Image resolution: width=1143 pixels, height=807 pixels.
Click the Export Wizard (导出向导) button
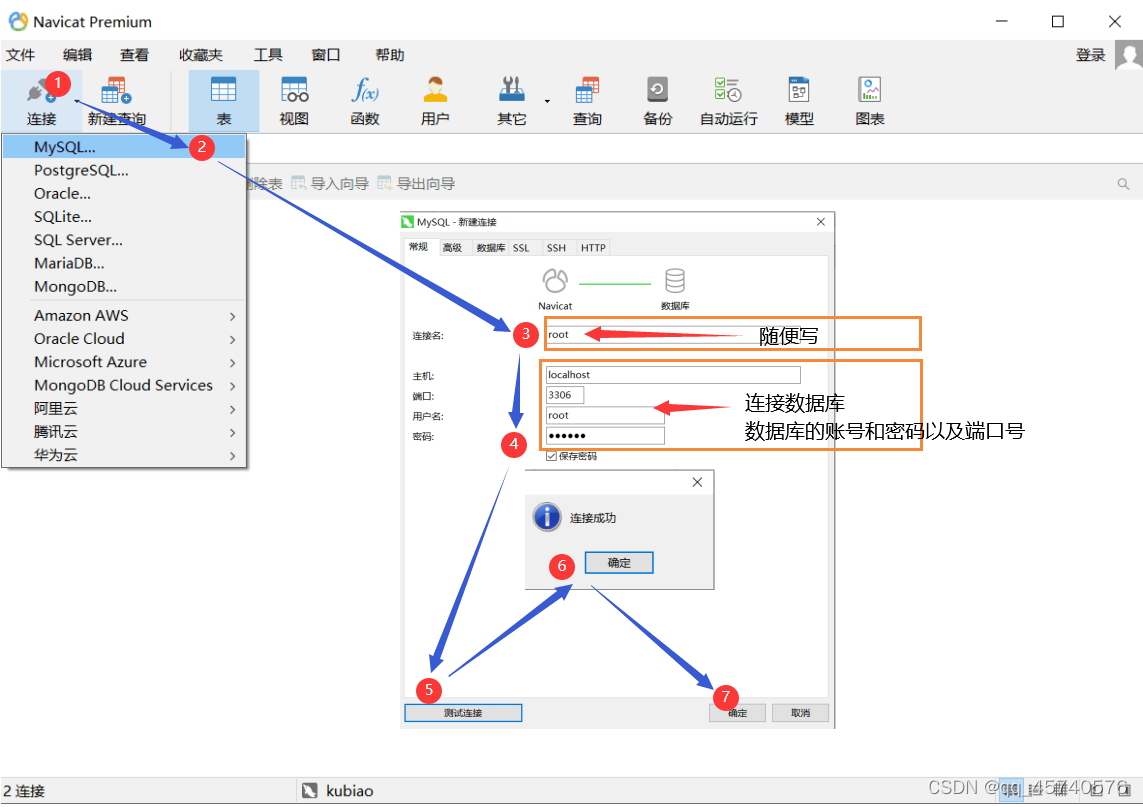(x=416, y=184)
